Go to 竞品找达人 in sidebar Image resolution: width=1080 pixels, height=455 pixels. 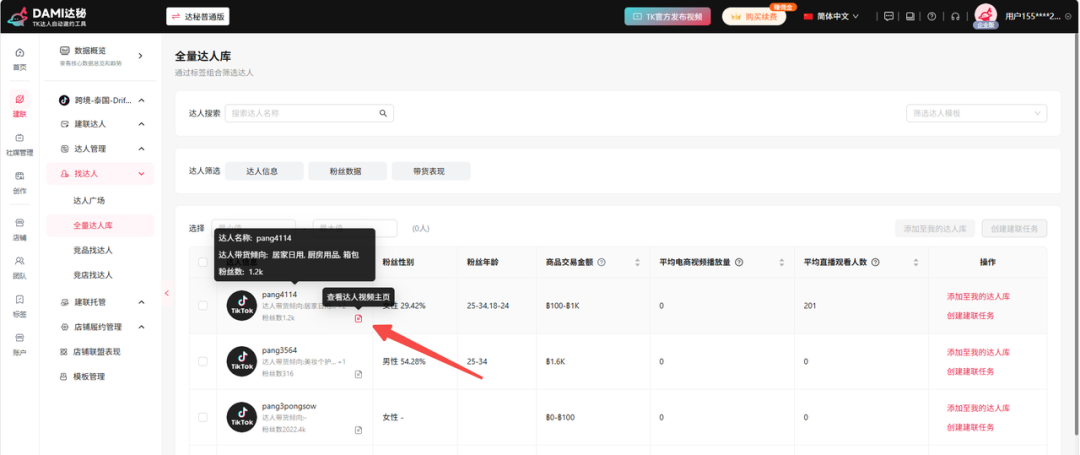[x=93, y=250]
